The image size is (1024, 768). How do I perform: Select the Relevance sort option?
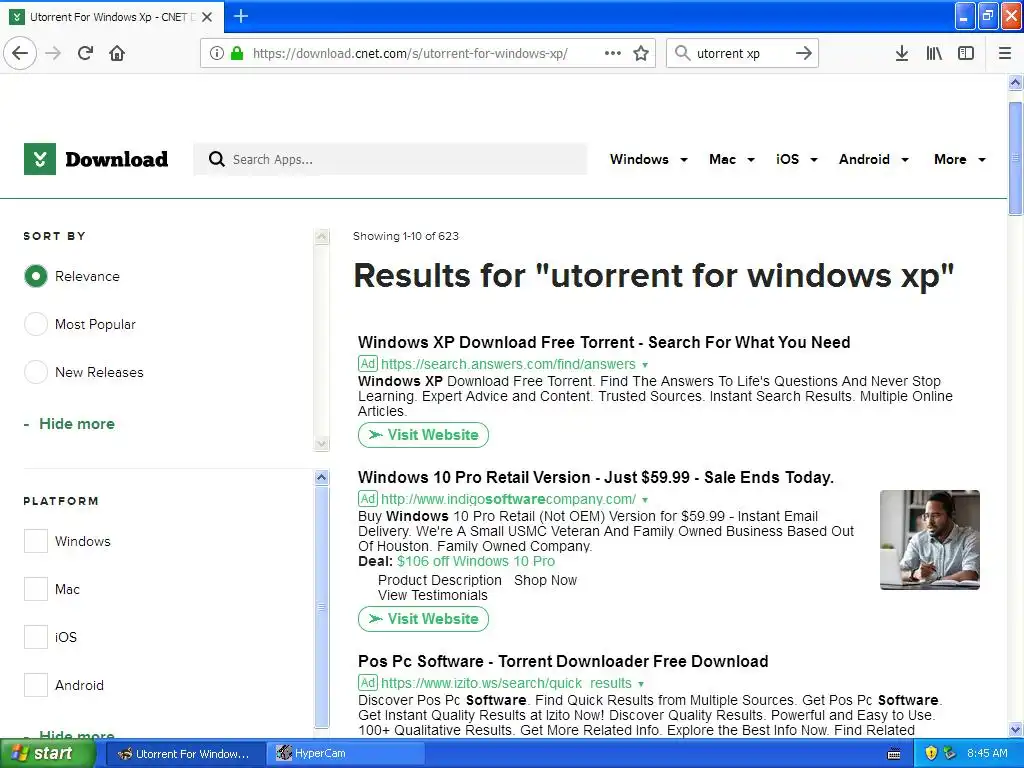(x=36, y=276)
